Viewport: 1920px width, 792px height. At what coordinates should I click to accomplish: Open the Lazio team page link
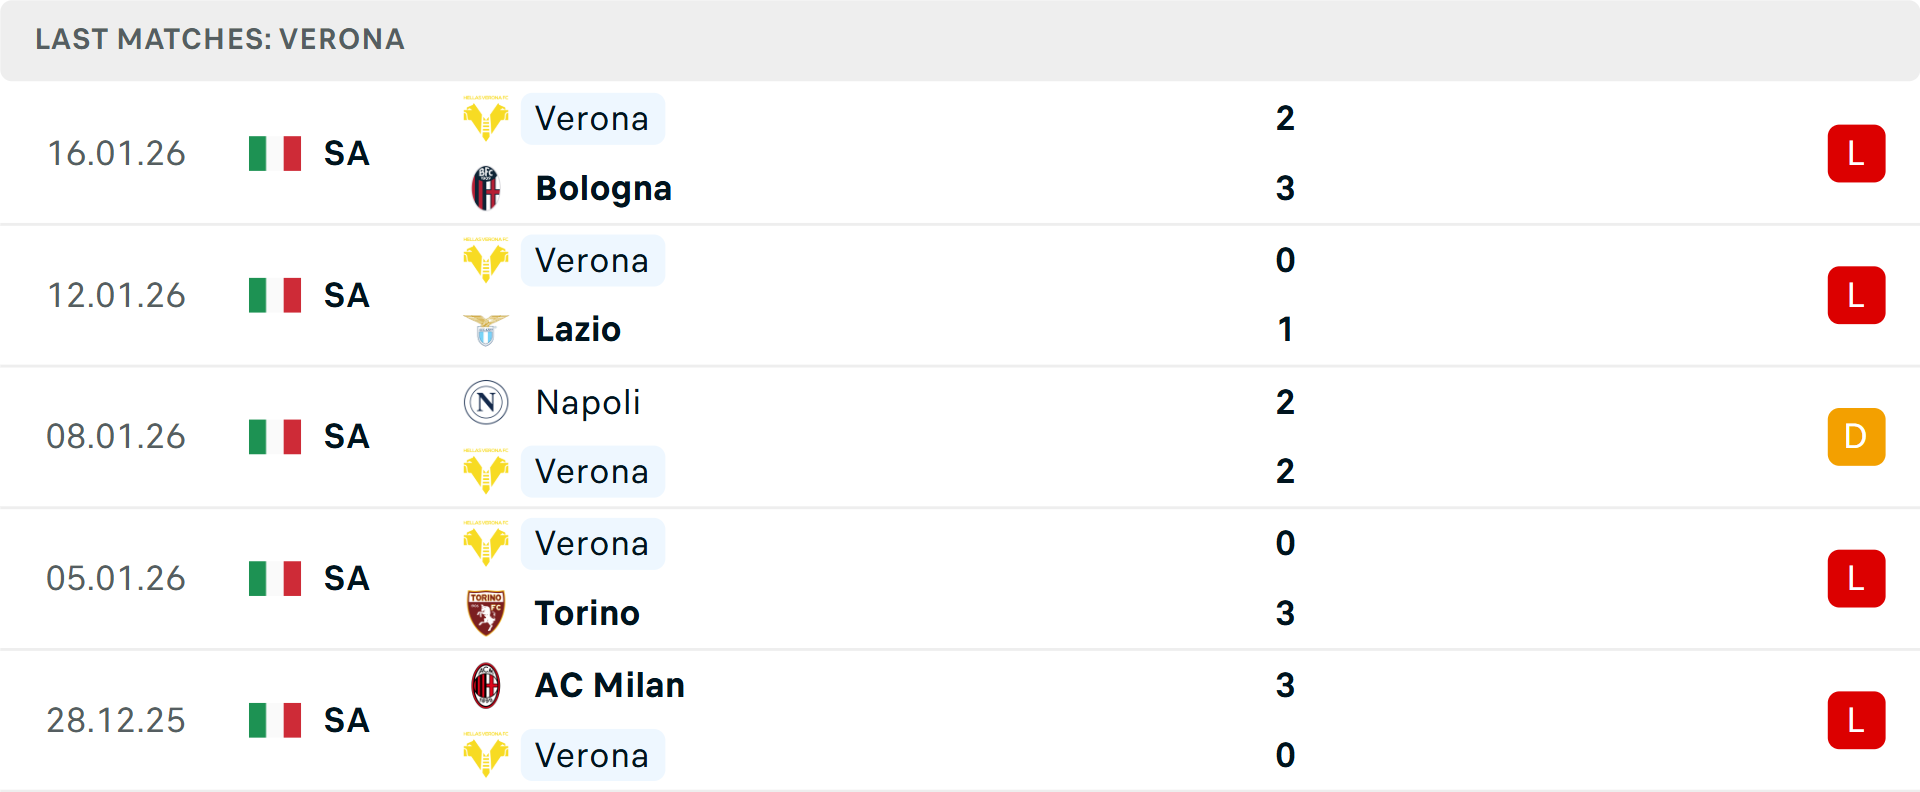[x=578, y=330]
